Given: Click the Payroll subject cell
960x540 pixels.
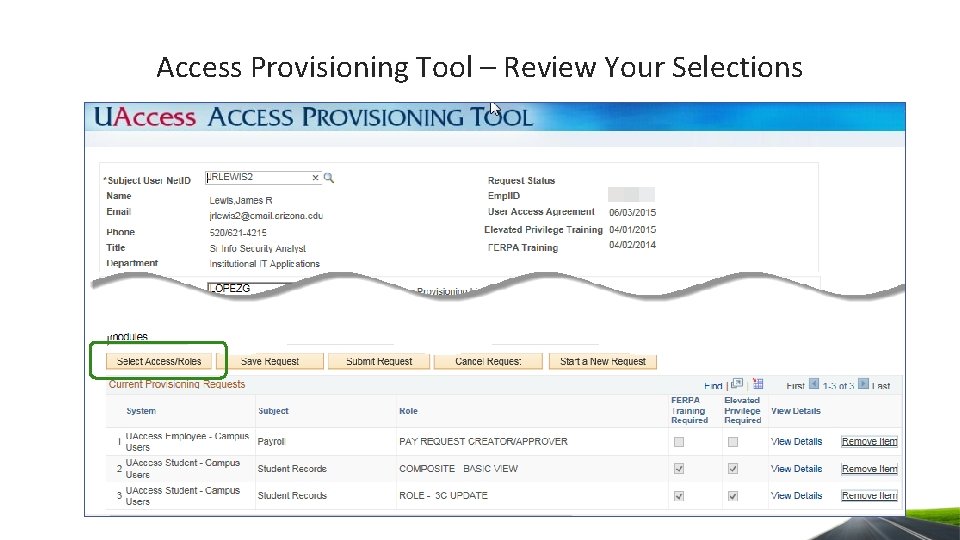Looking at the screenshot, I should pos(271,441).
